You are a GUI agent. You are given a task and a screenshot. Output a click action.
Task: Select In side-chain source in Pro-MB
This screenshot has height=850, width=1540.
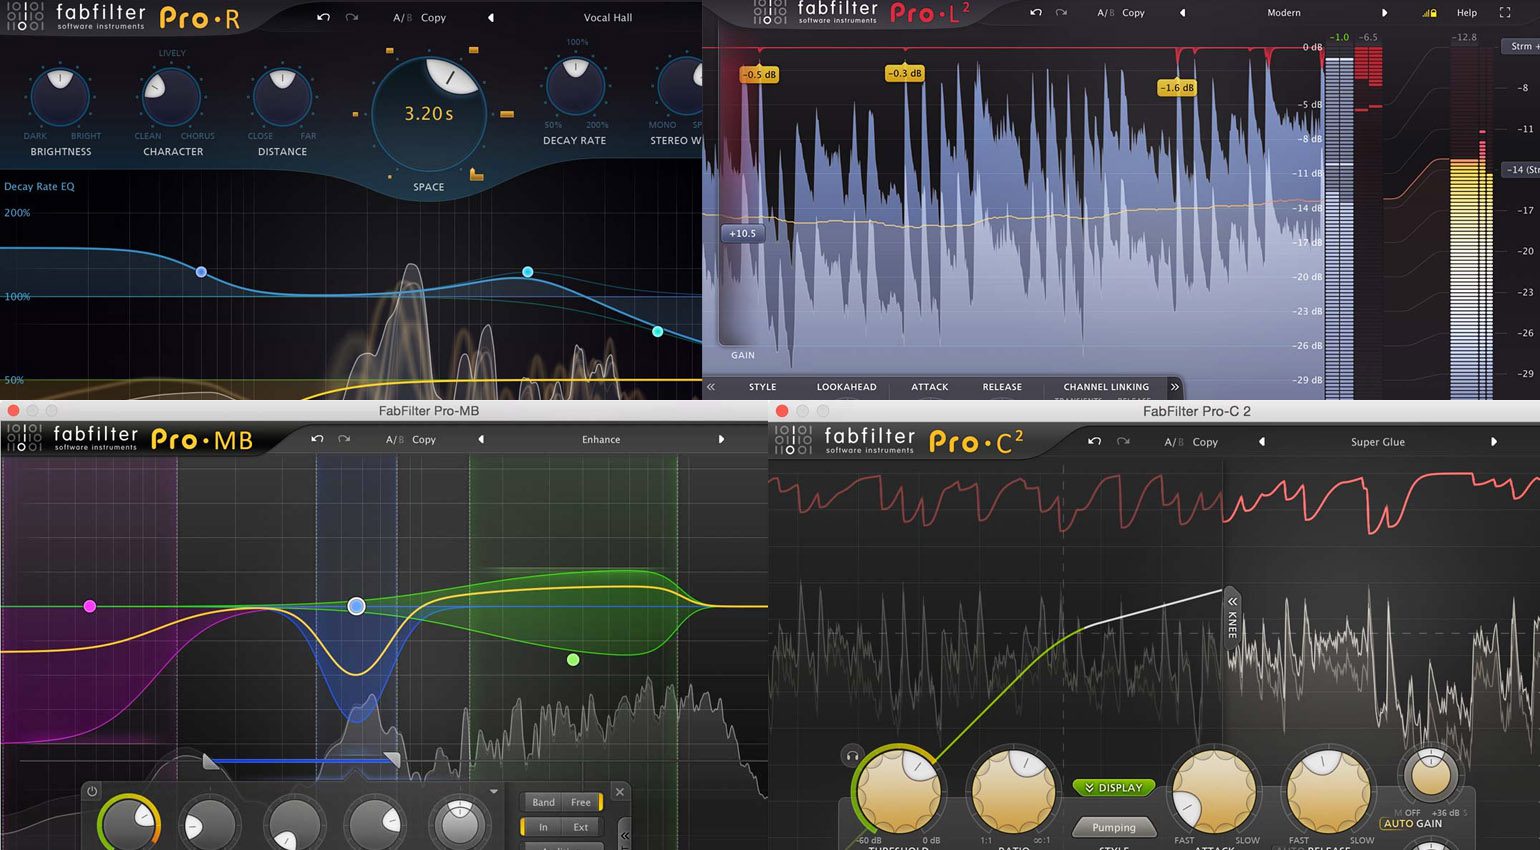pos(543,827)
